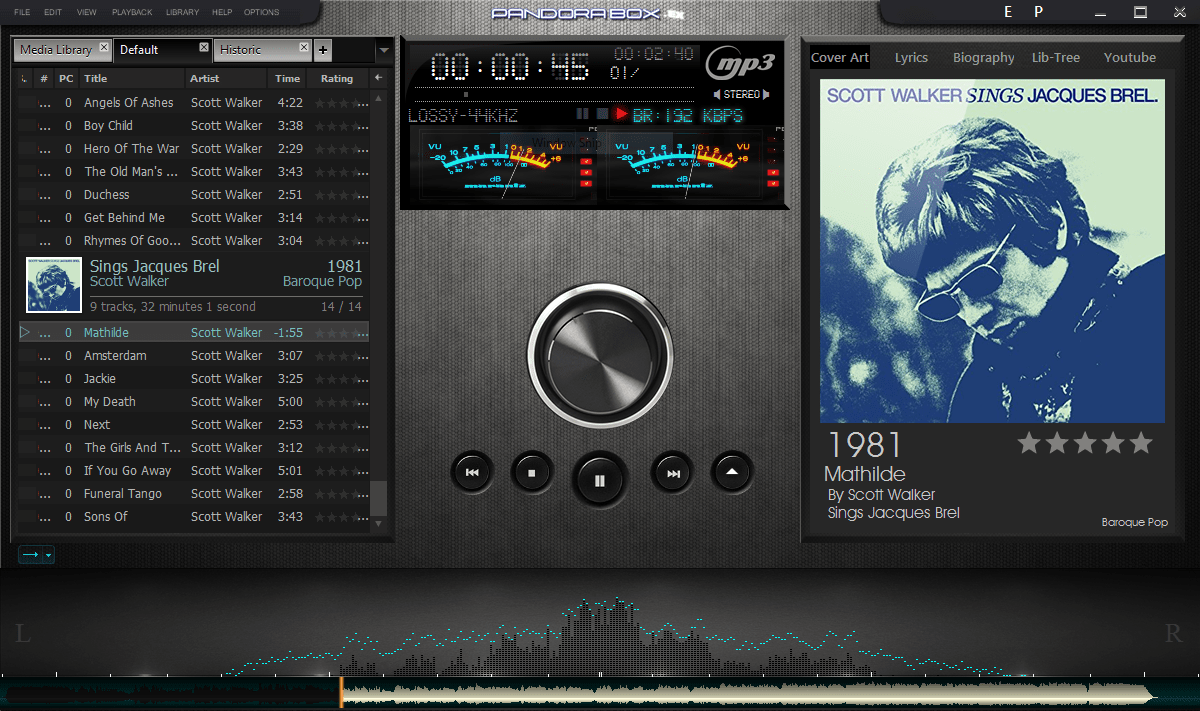Click left-arrow icon right of Rating header
Viewport: 1200px width, 711px height.
[378, 78]
